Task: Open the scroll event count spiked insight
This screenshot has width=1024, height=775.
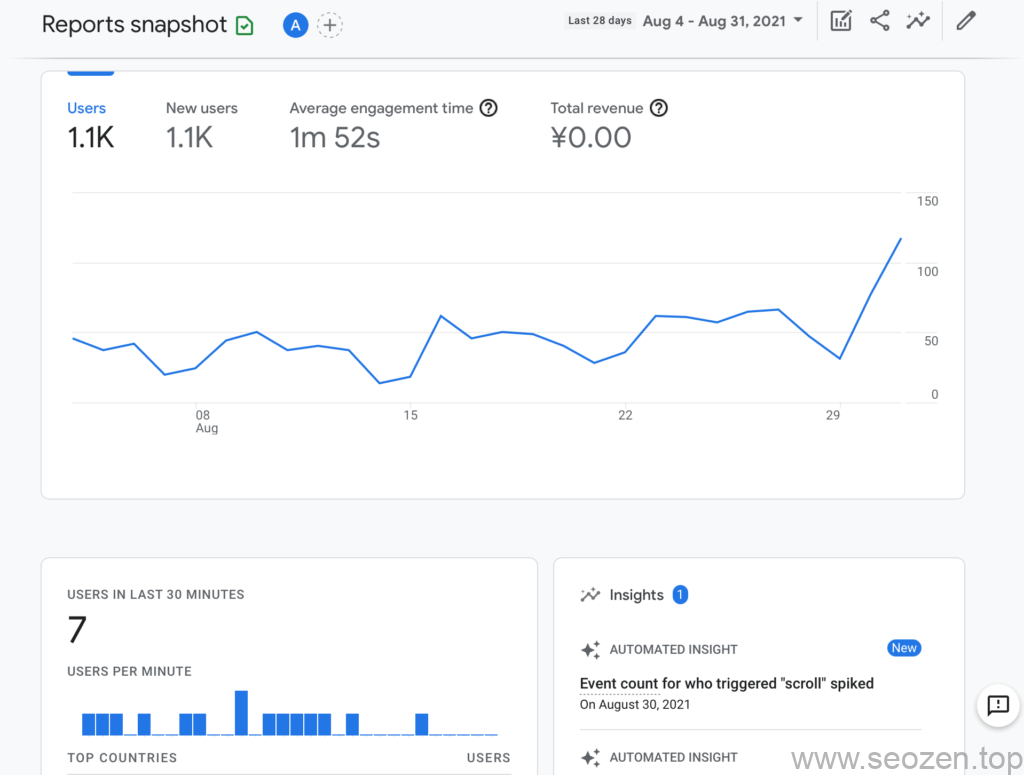Action: (726, 684)
